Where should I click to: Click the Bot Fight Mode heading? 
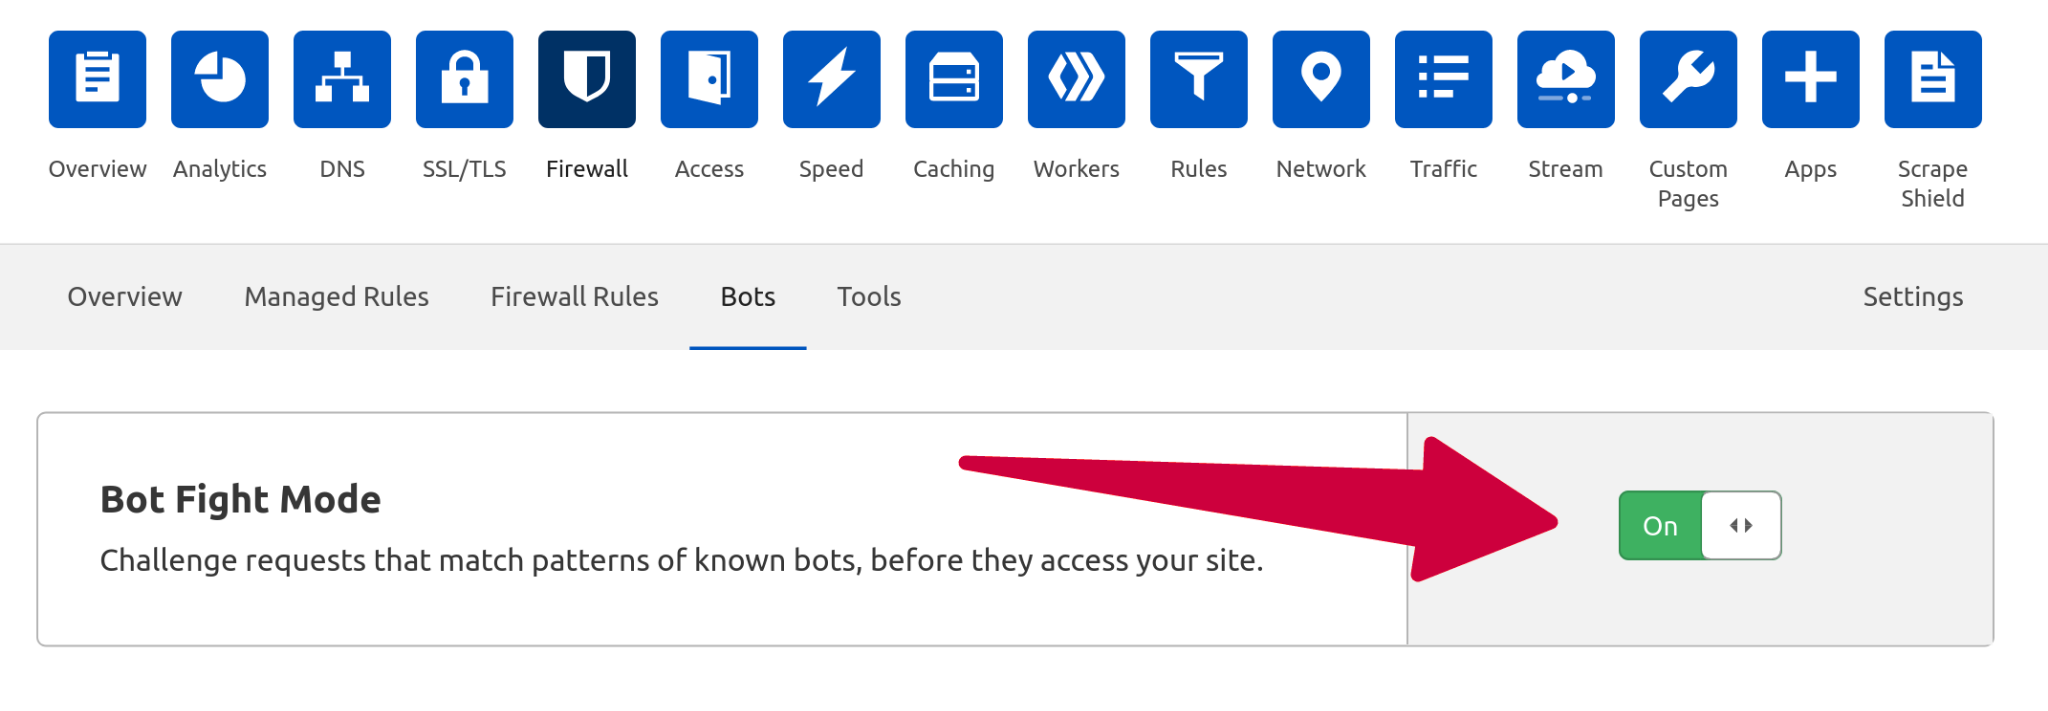click(x=240, y=499)
